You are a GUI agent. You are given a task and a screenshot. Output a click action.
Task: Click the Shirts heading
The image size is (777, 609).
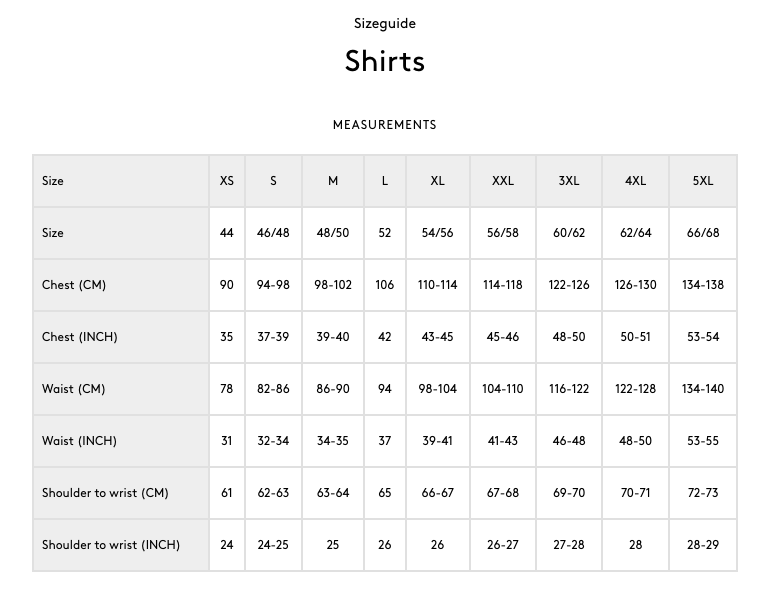tap(385, 61)
